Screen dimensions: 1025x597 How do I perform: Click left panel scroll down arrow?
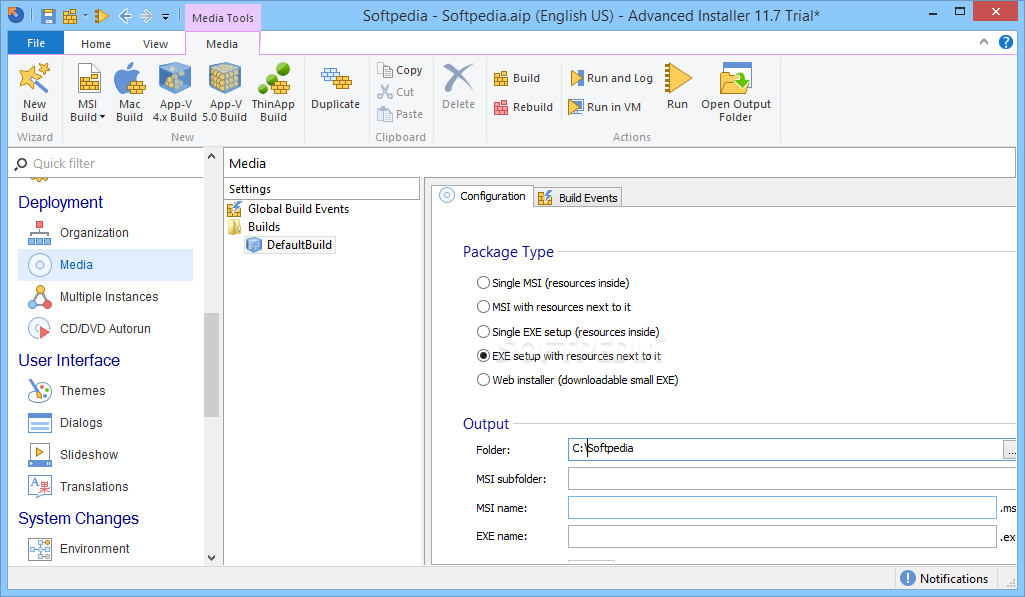point(211,558)
